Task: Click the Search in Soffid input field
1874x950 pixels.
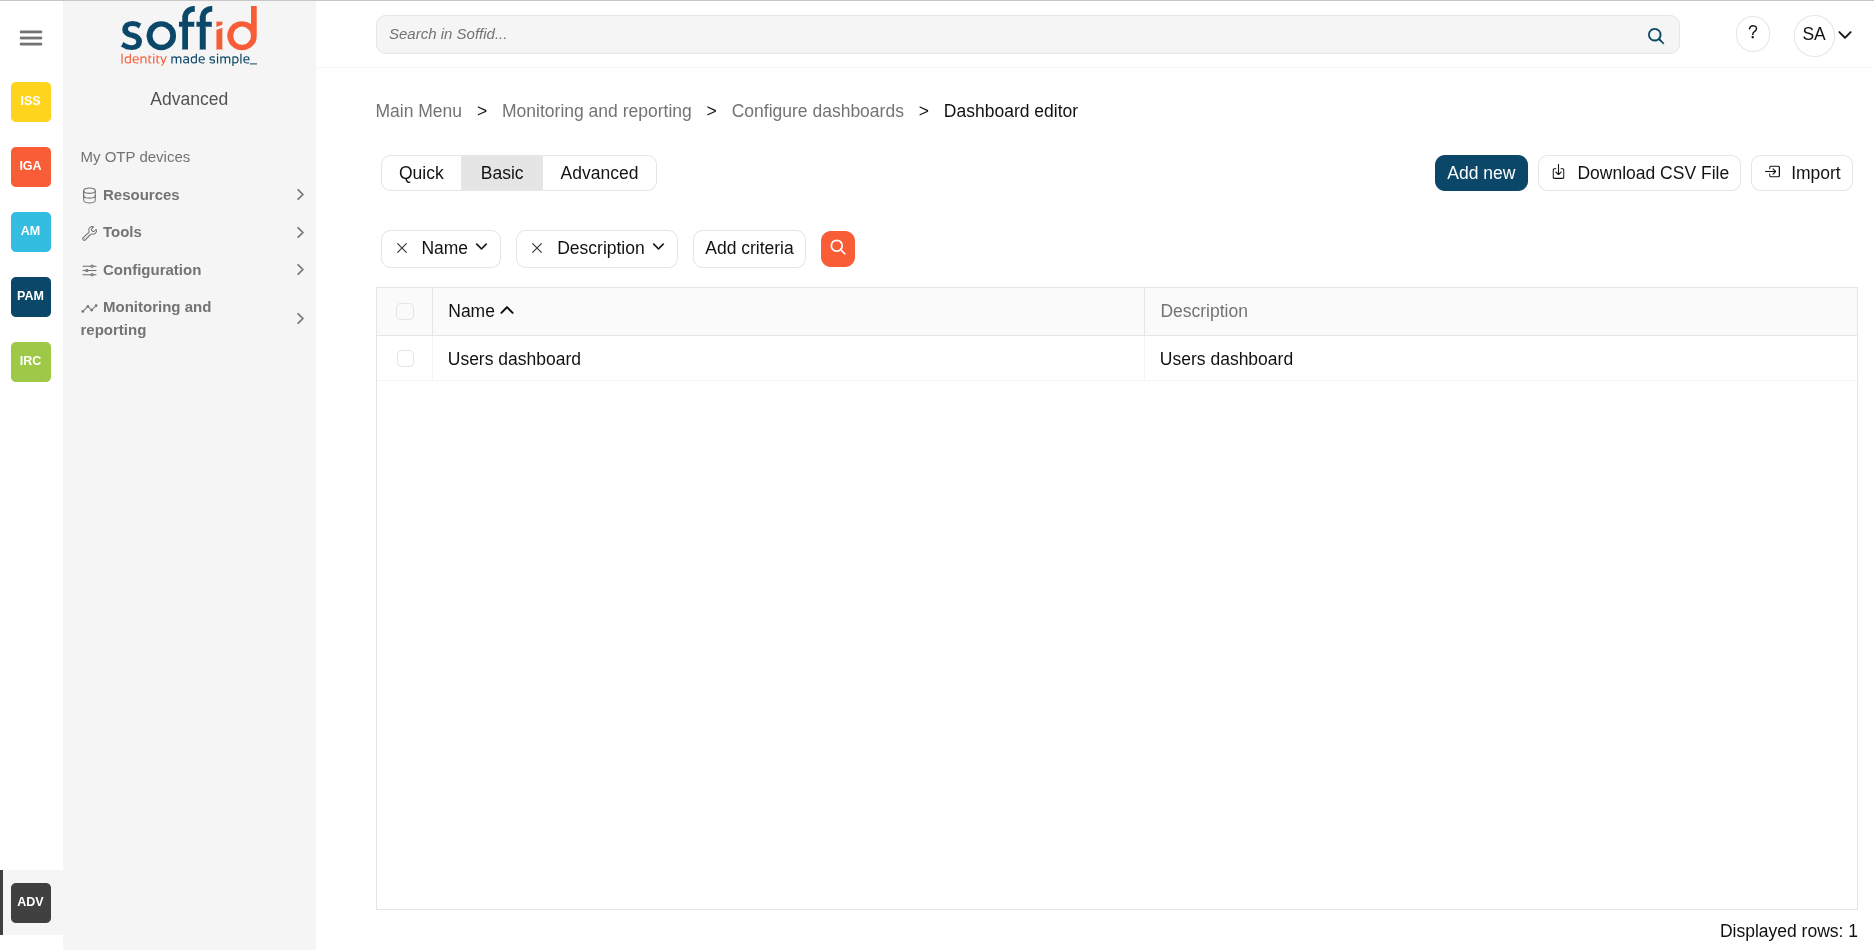Action: pos(1000,35)
